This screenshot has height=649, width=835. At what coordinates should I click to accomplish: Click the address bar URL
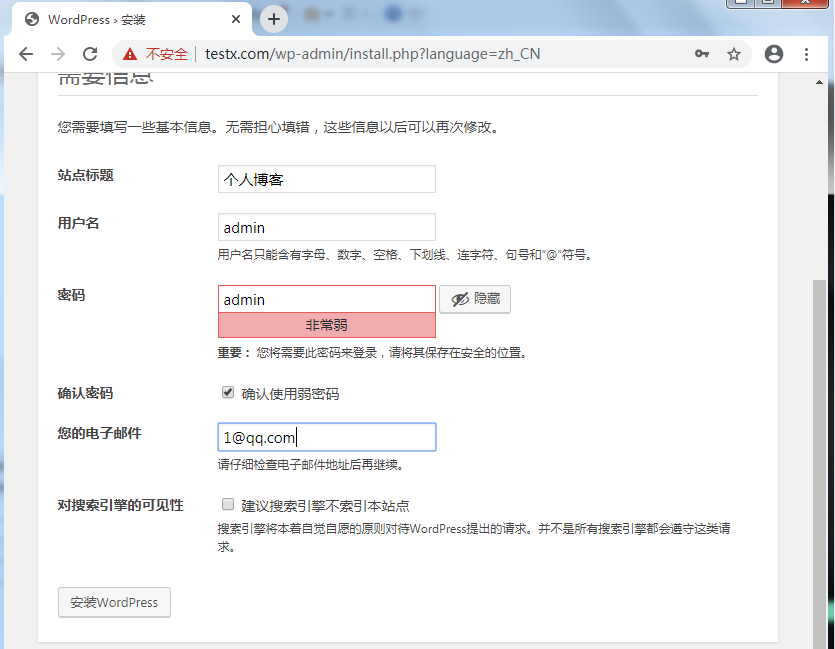pos(372,54)
